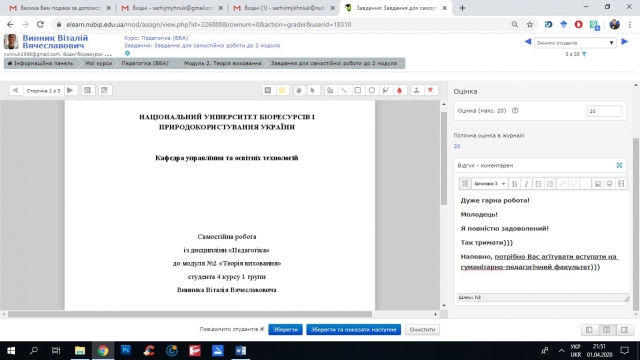Open Модуль 2. Теорія виховання breadcrumb
Viewport: 640px width, 360px height.
222,63
